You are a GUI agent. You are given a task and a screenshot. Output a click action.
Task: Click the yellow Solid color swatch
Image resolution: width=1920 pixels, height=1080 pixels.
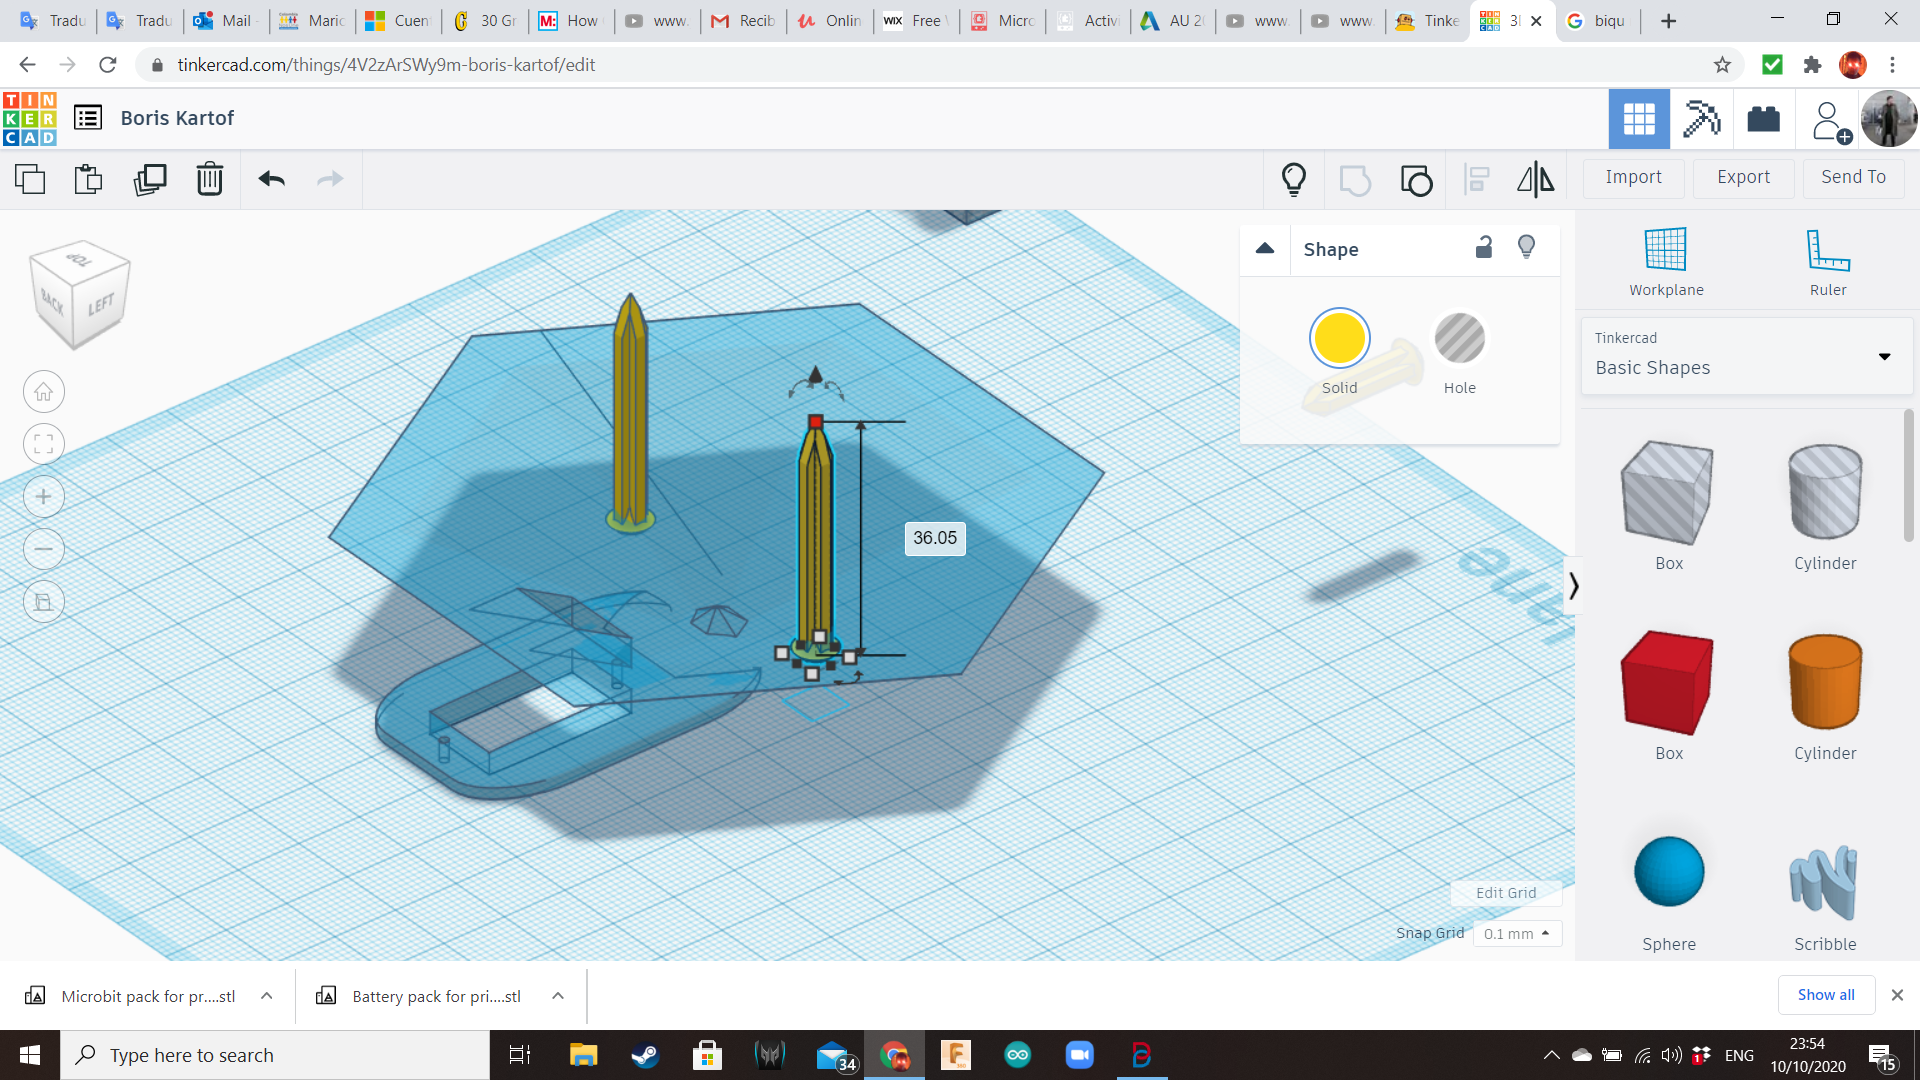pyautogui.click(x=1339, y=339)
